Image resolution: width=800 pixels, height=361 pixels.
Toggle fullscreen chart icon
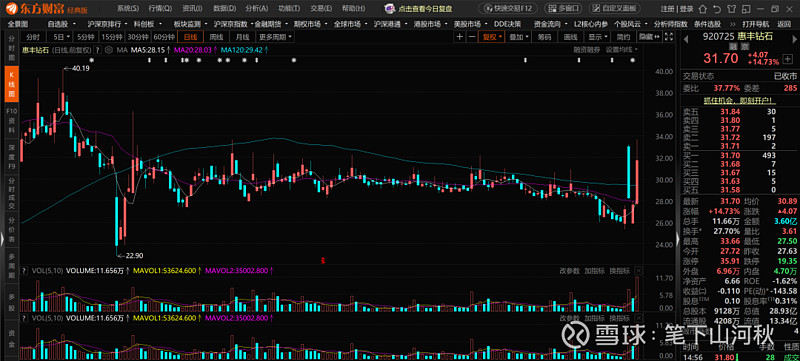[x=669, y=37]
